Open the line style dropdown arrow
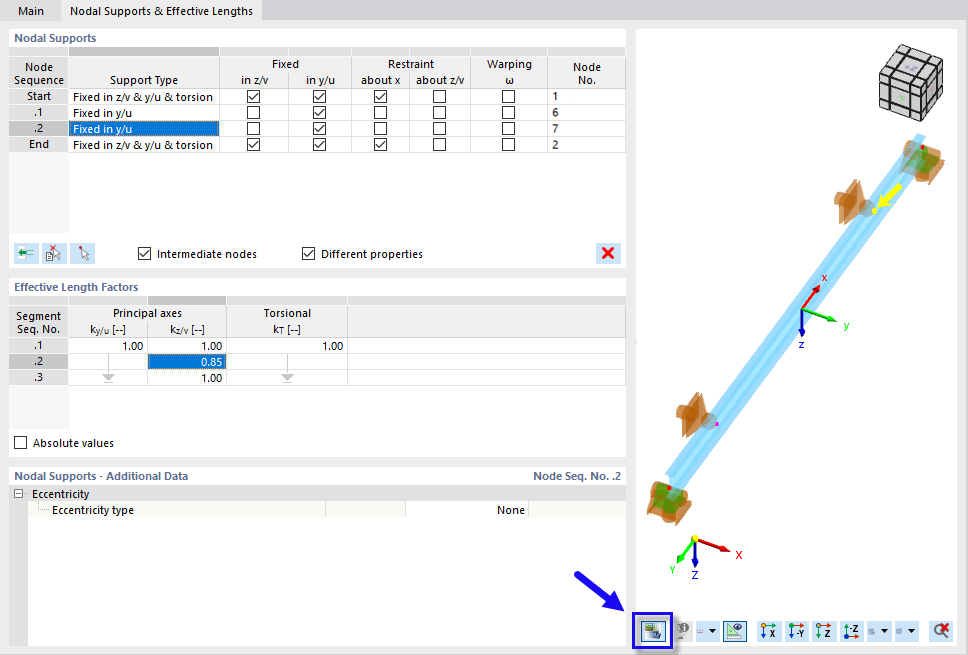 coord(713,631)
